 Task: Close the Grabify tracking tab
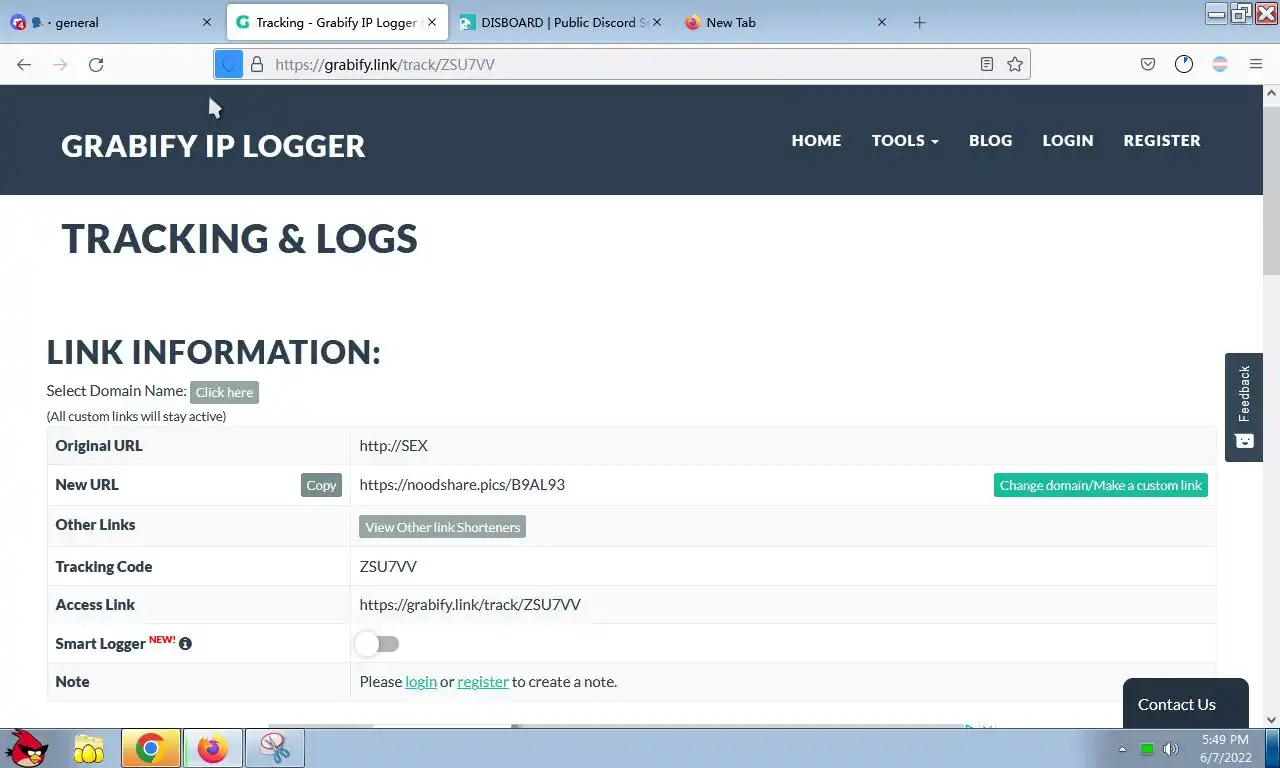point(432,22)
